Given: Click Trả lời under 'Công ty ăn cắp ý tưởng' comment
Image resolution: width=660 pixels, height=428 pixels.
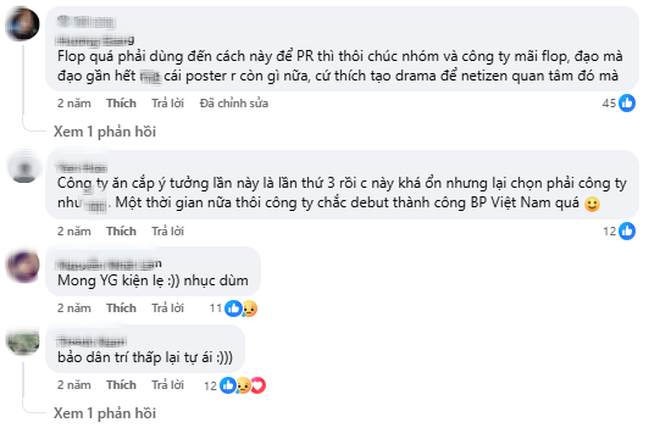Looking at the screenshot, I should [x=168, y=231].
